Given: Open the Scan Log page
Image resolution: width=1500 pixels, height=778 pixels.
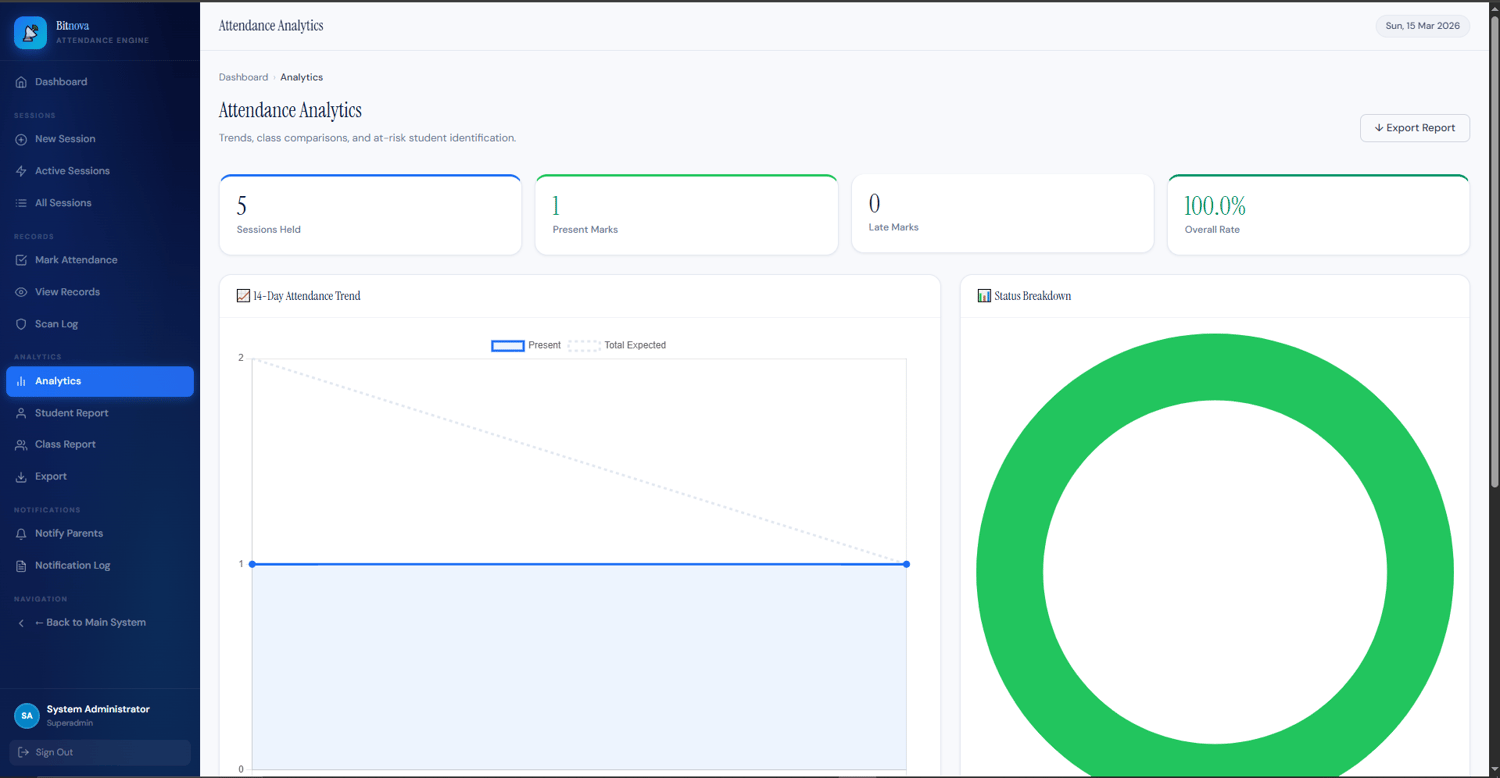Looking at the screenshot, I should click(100, 324).
